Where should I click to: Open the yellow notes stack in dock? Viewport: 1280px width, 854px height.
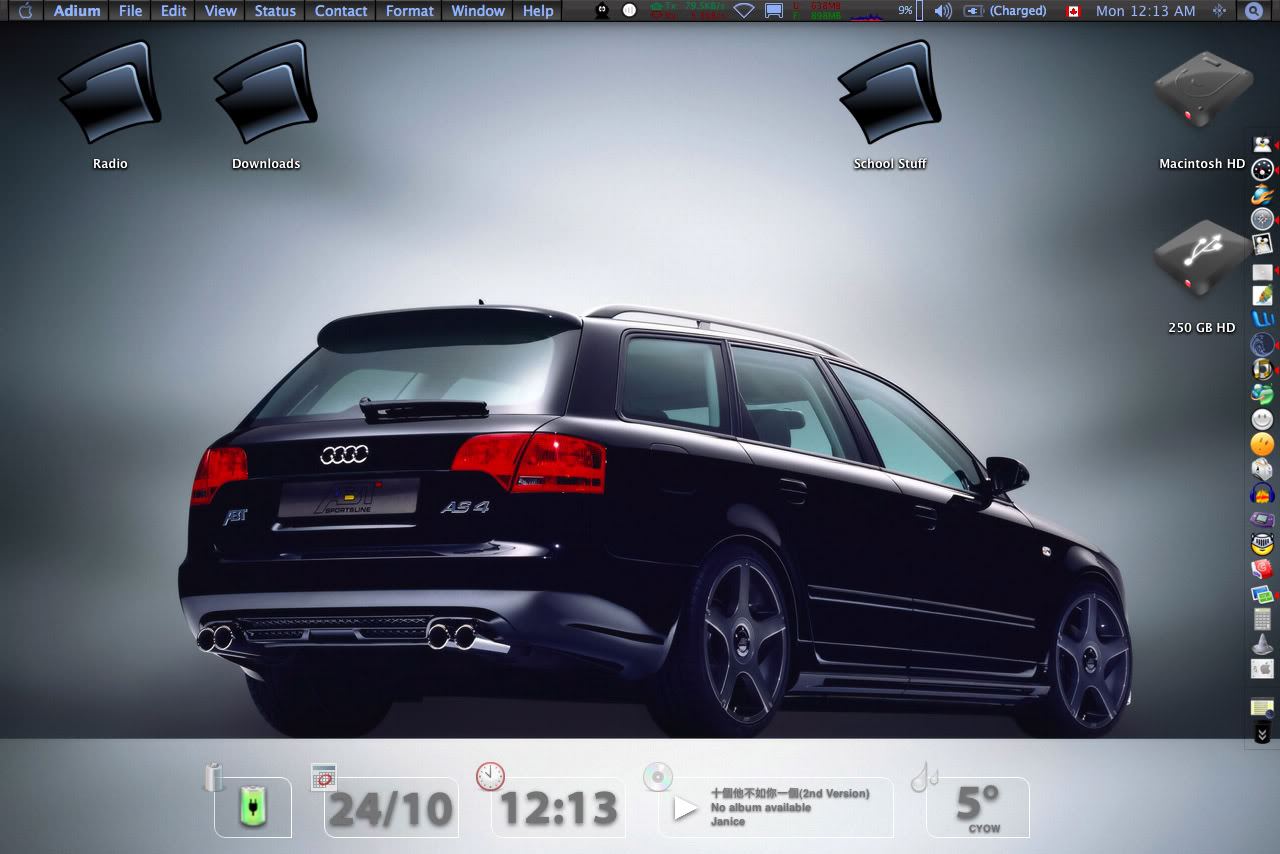coord(1262,707)
